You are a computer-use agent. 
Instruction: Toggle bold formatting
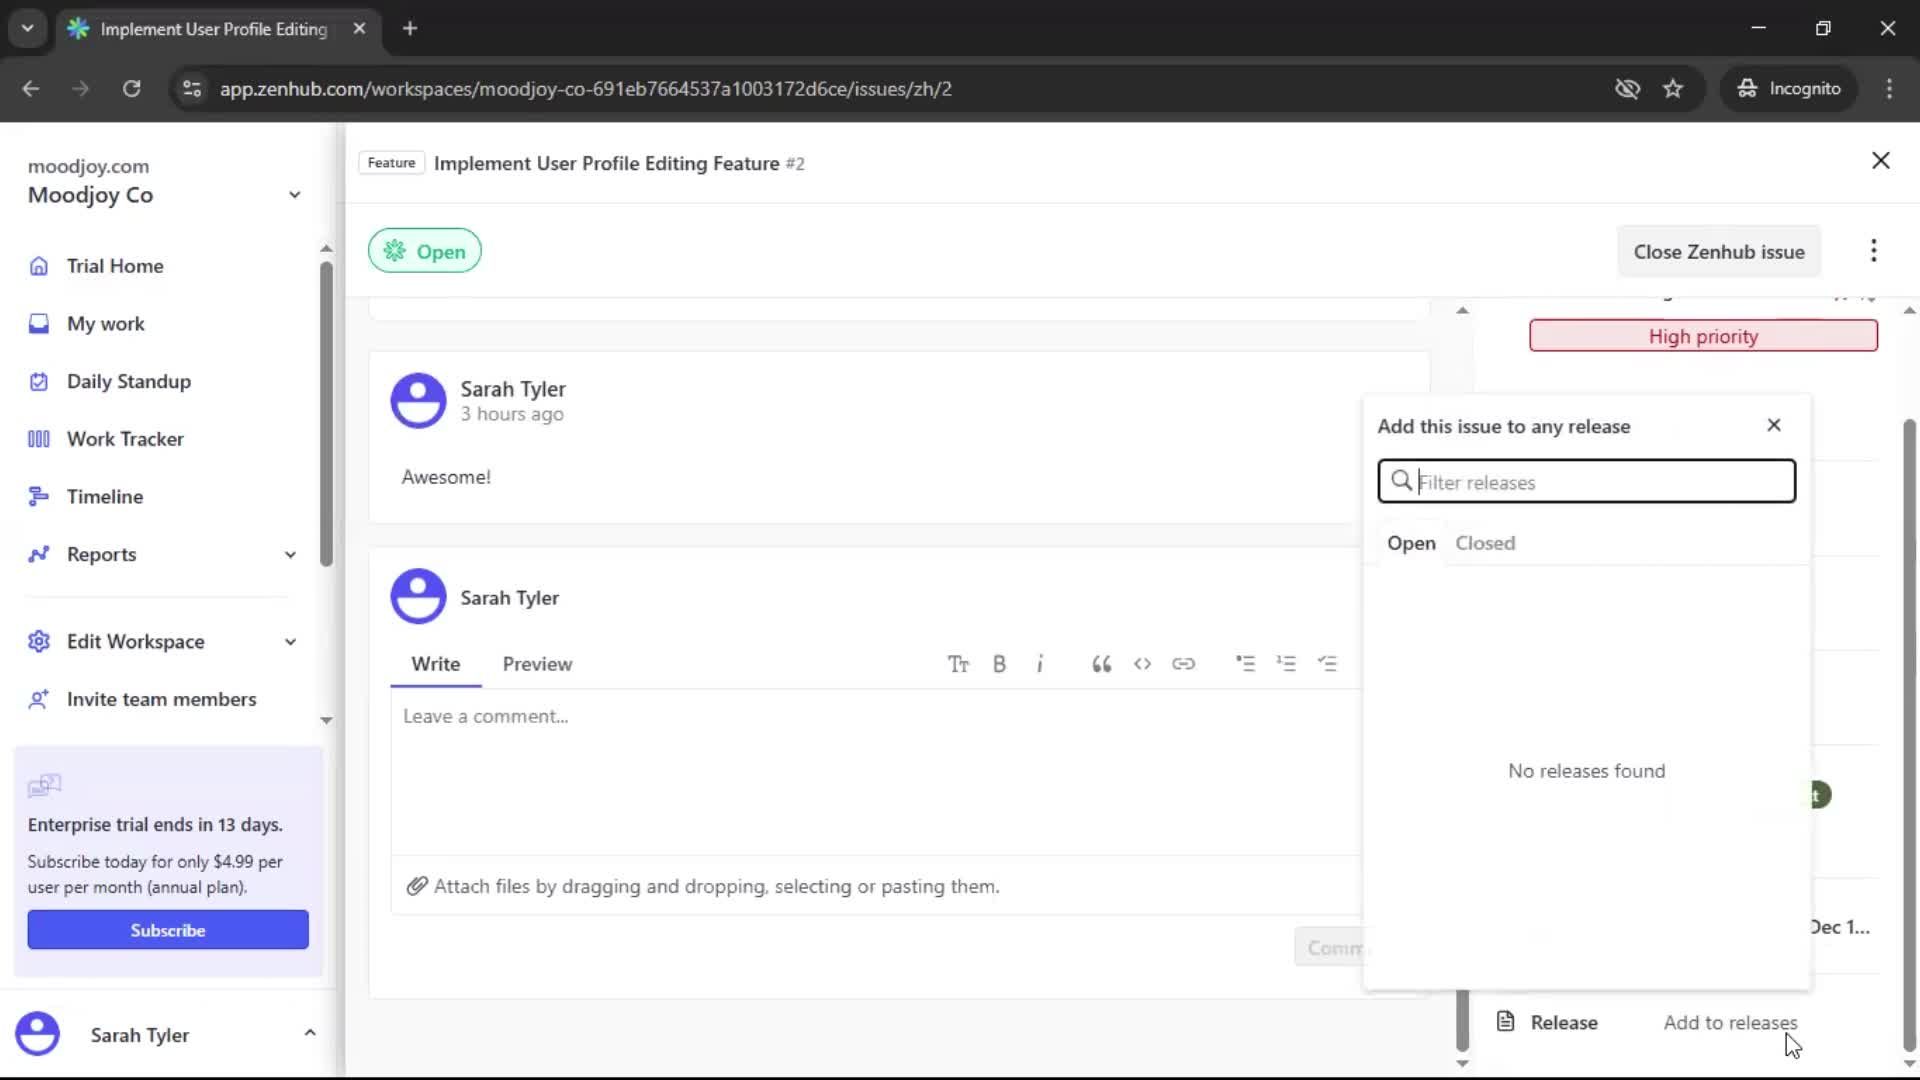click(x=999, y=663)
